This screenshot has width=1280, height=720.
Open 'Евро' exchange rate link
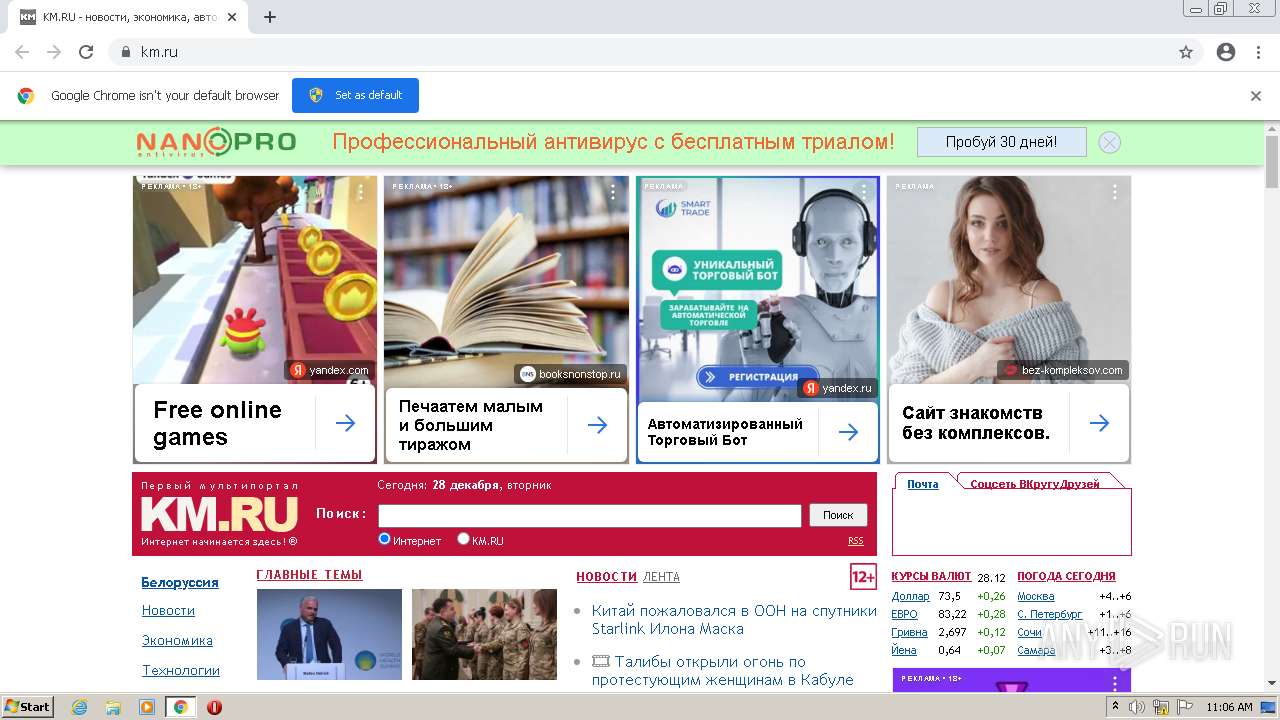(904, 614)
